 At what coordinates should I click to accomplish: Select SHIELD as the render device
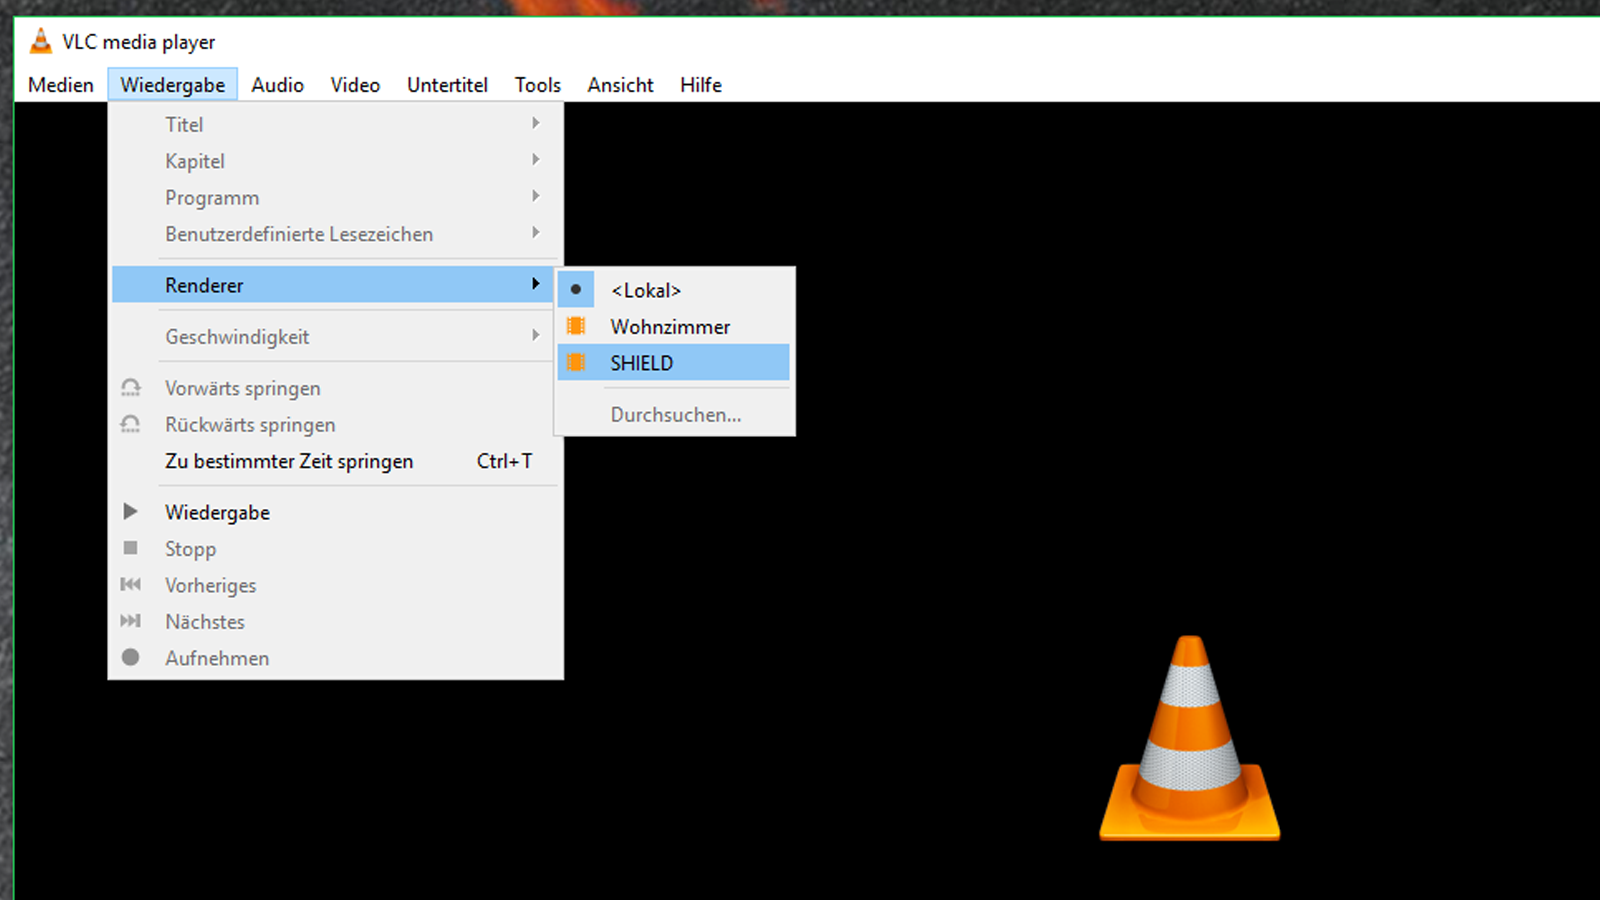pyautogui.click(x=642, y=363)
